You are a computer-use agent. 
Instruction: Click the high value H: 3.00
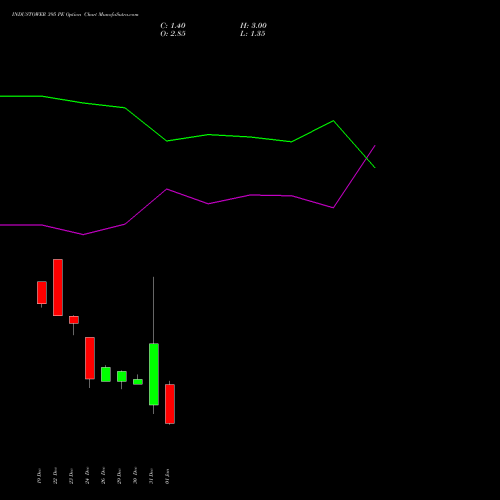click(x=253, y=26)
